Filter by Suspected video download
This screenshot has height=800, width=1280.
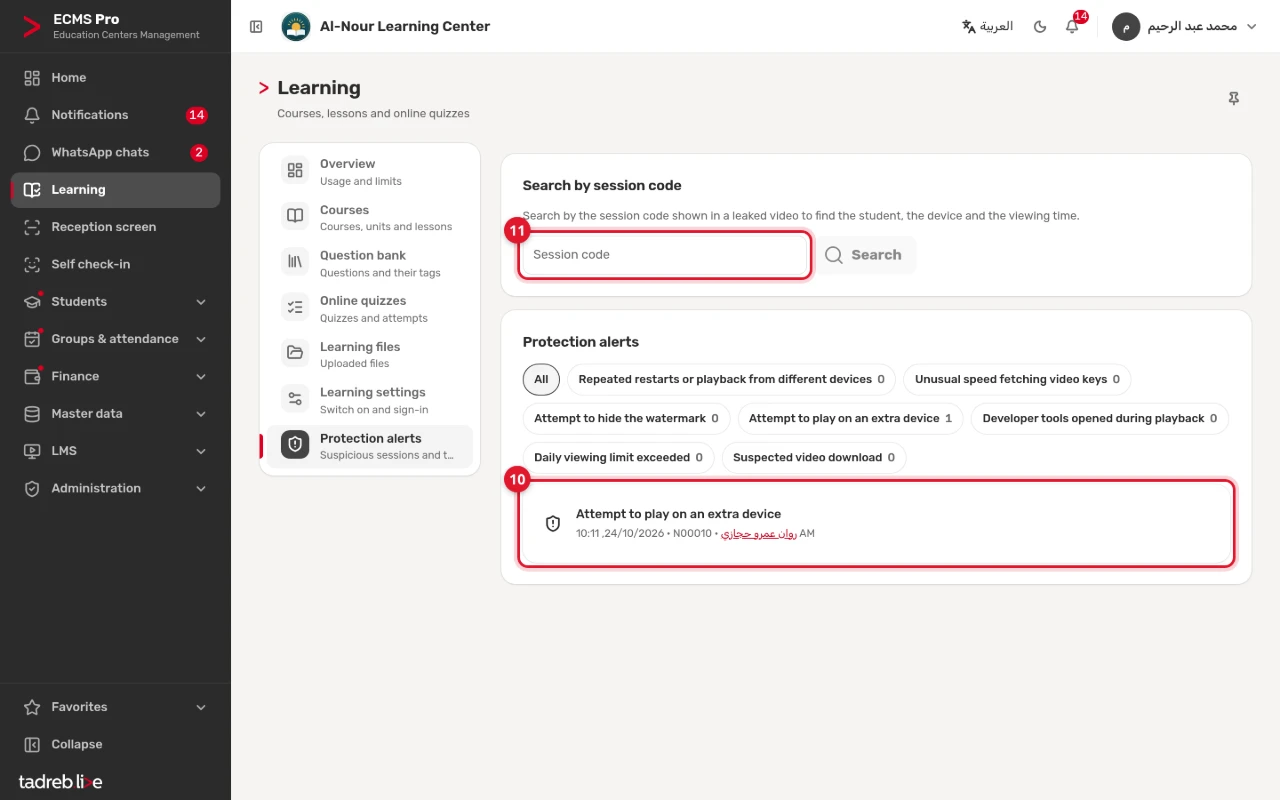(814, 458)
